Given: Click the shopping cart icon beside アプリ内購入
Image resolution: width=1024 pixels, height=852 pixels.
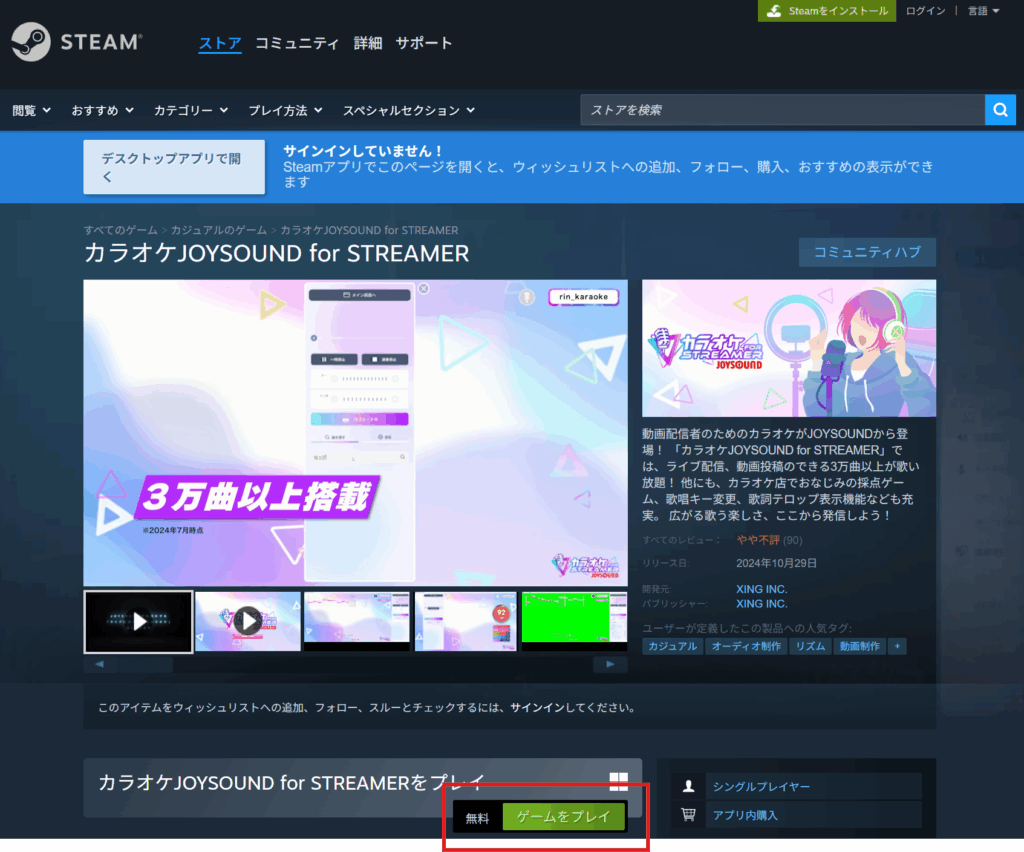Looking at the screenshot, I should tap(687, 815).
